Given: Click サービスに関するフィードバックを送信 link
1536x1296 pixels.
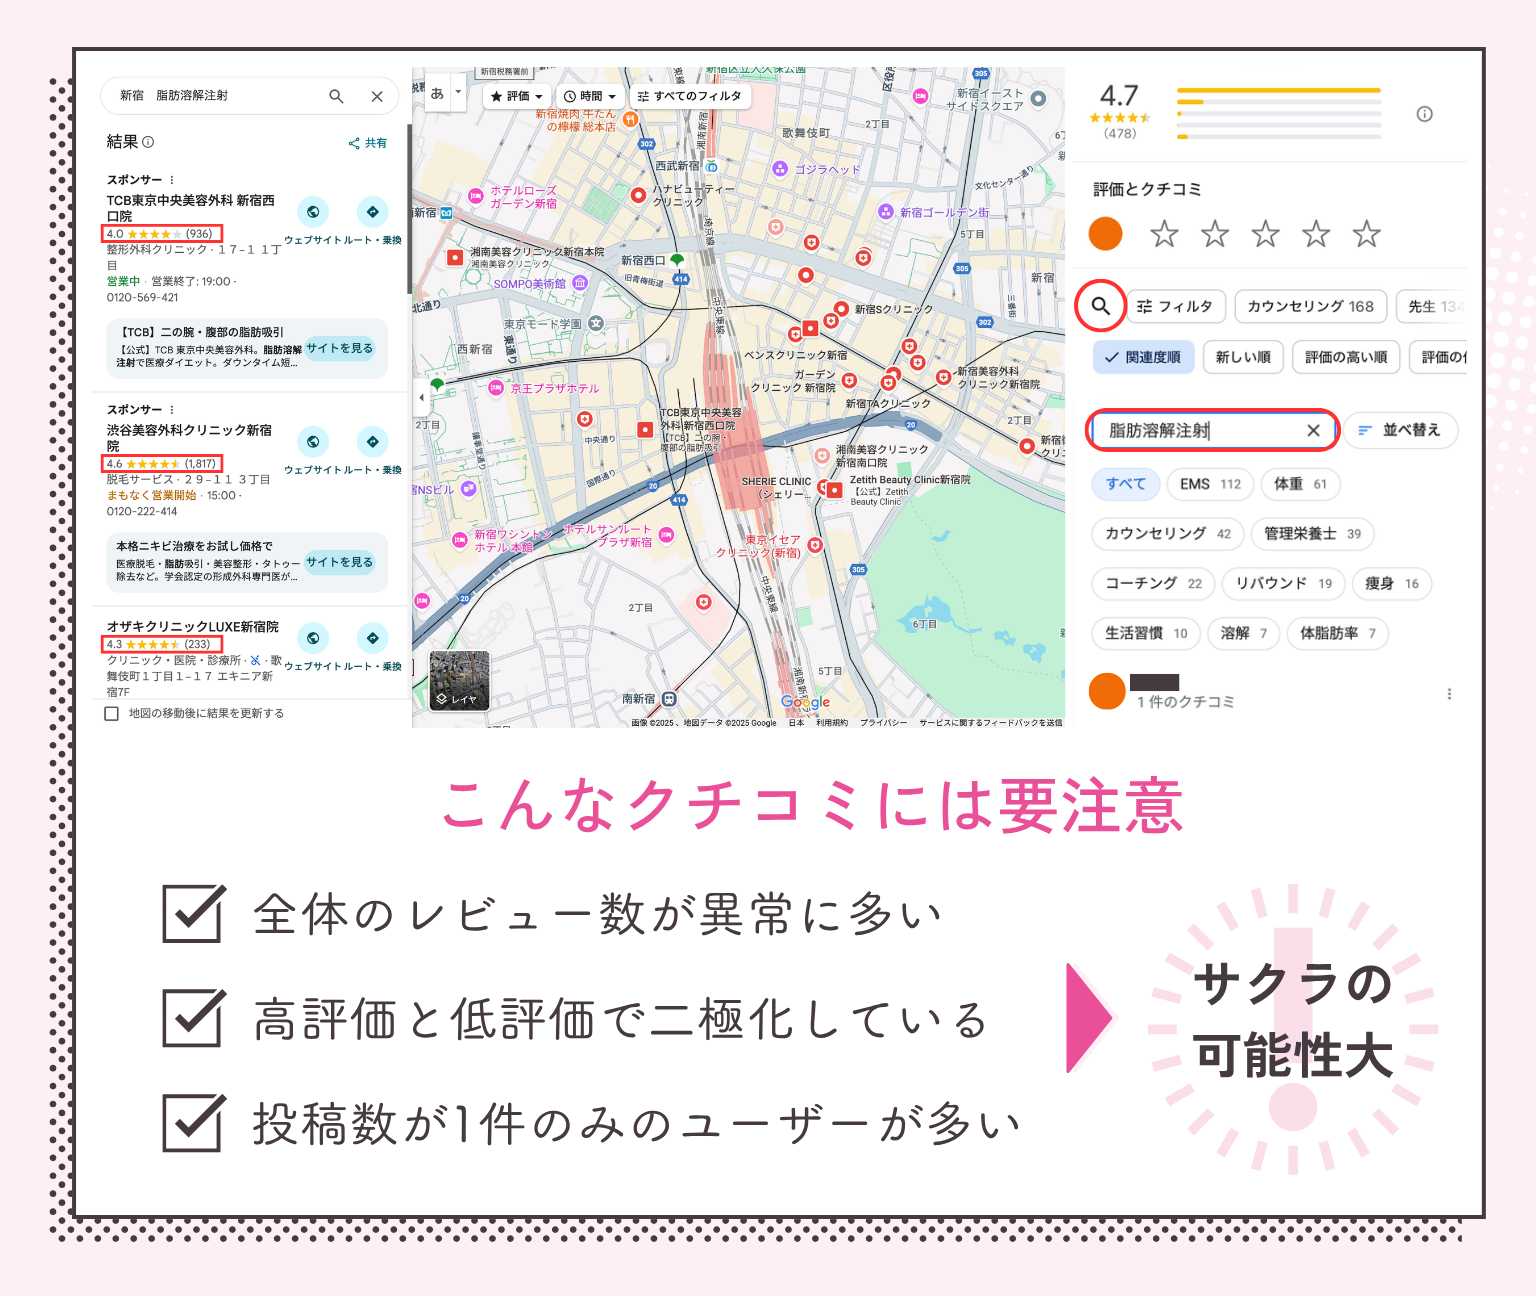Looking at the screenshot, I should click(990, 722).
